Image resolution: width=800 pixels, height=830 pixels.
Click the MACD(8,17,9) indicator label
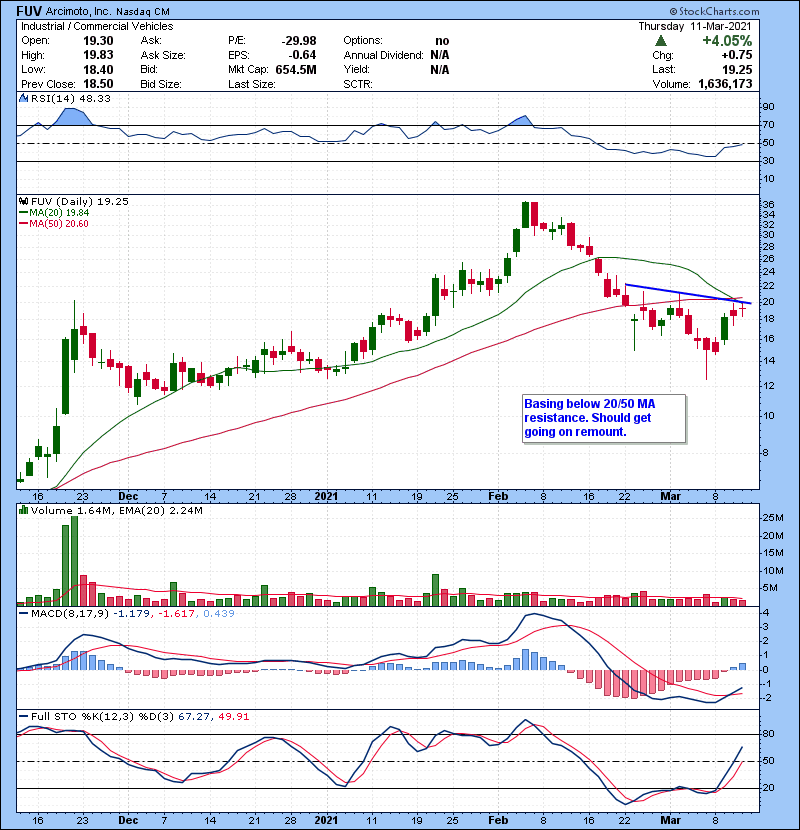(70, 614)
